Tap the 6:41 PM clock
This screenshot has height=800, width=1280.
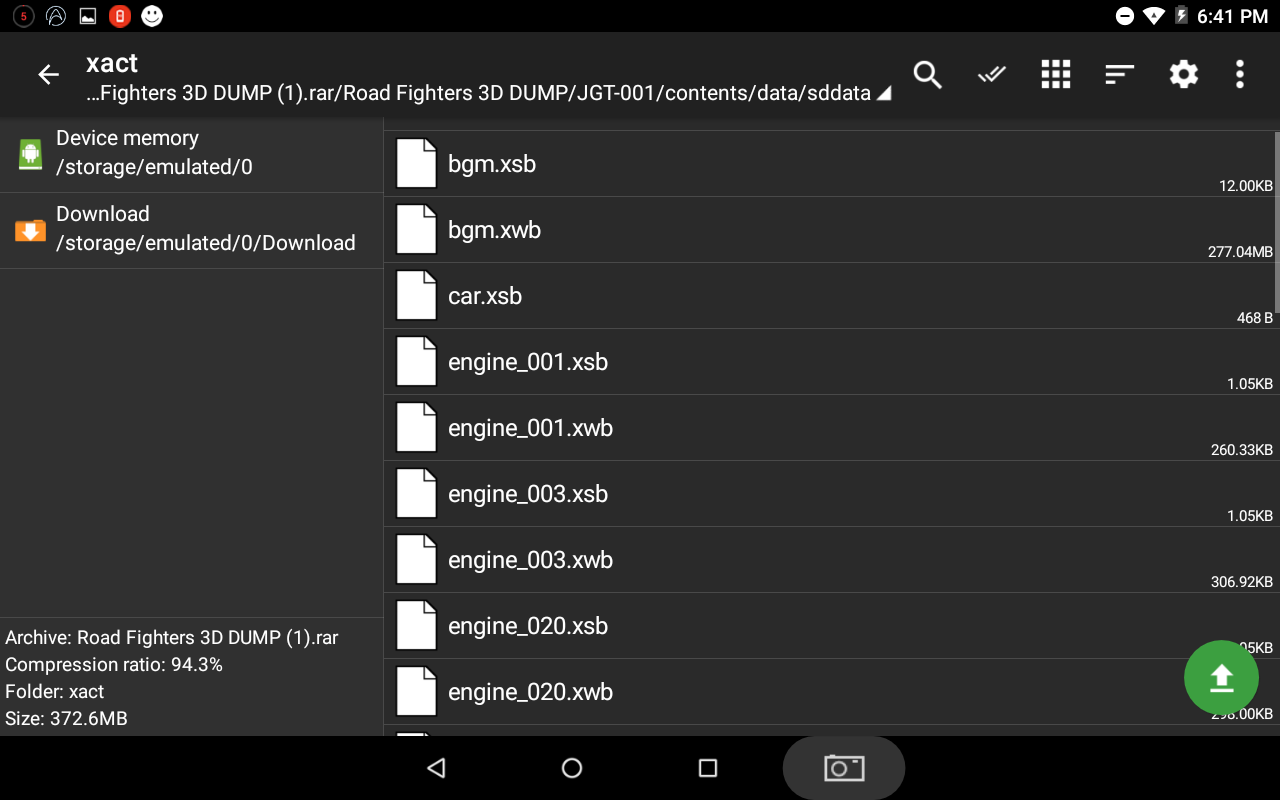pyautogui.click(x=1232, y=16)
